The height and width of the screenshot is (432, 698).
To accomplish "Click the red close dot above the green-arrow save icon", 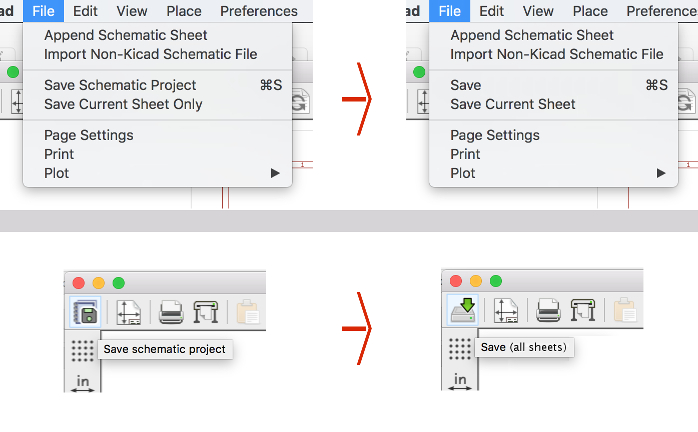I will coord(456,282).
